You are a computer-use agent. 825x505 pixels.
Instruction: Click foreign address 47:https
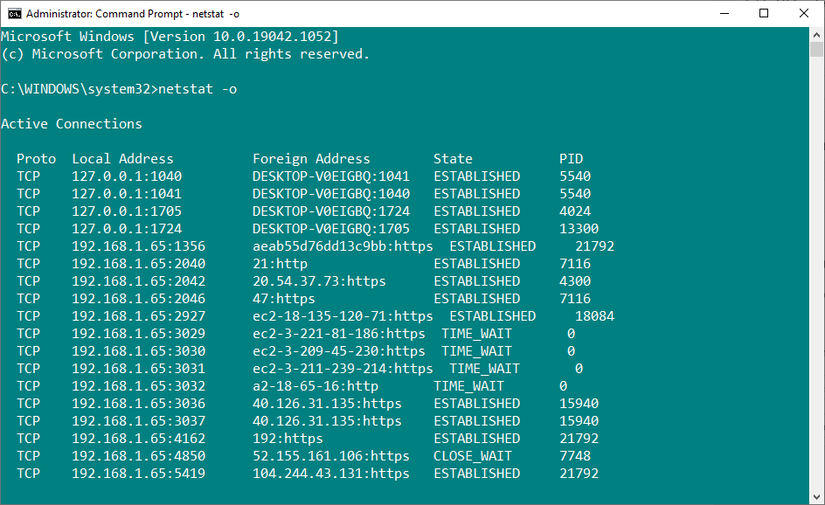284,298
